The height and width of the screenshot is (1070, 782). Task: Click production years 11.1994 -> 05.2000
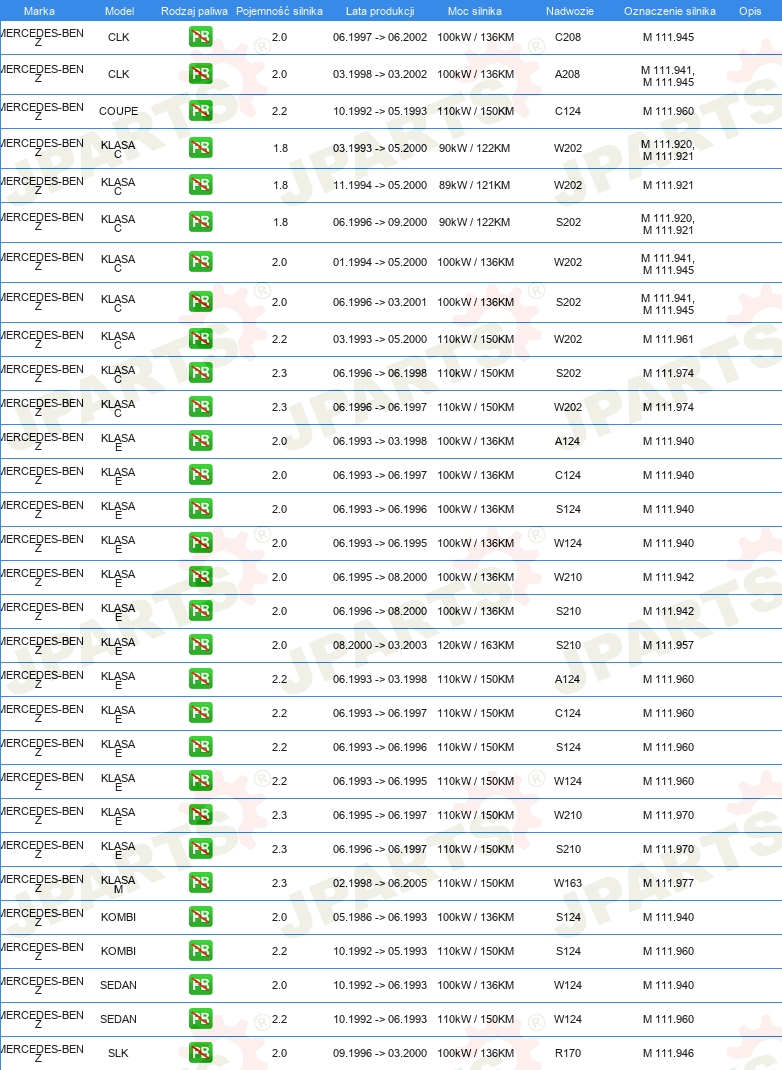[x=380, y=185]
